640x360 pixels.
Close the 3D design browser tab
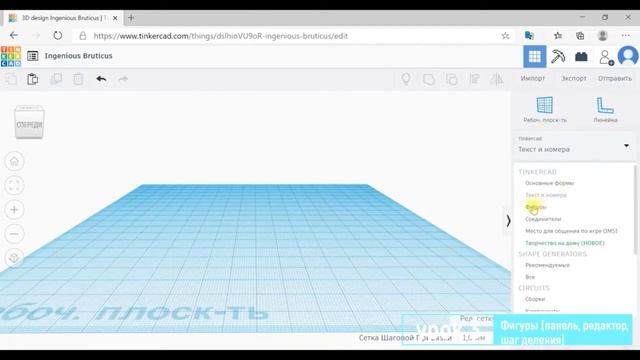point(115,18)
